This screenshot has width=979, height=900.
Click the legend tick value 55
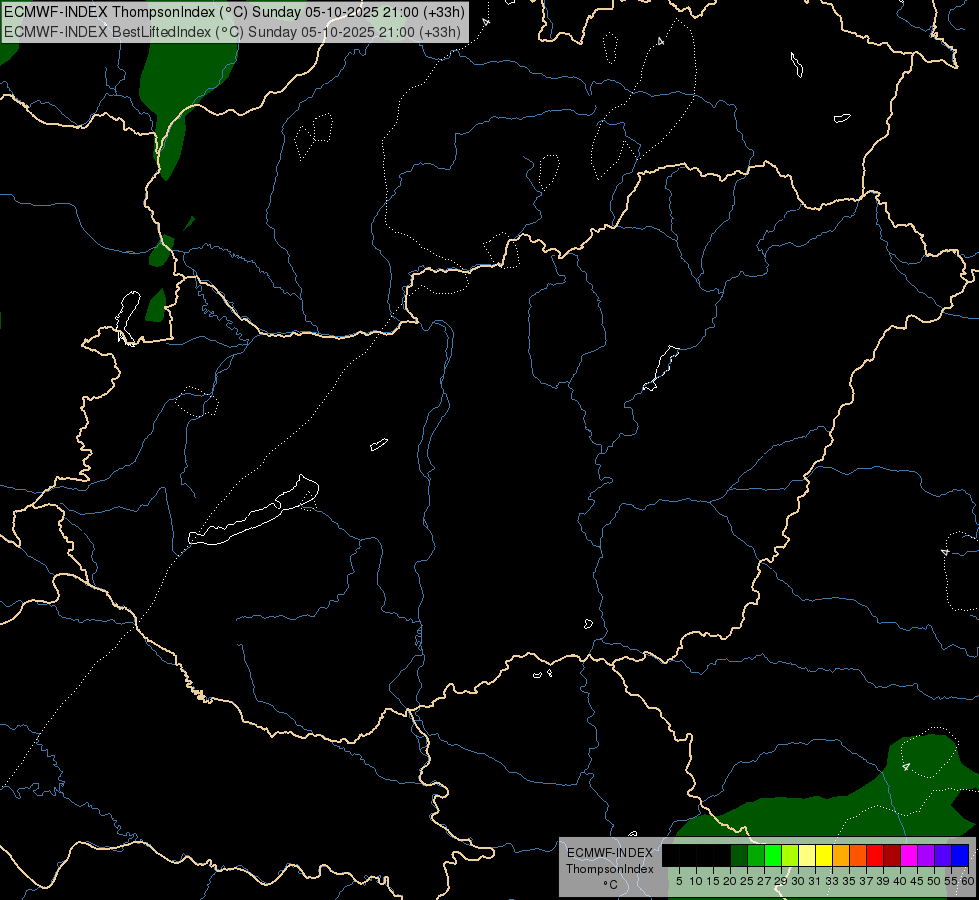951,881
